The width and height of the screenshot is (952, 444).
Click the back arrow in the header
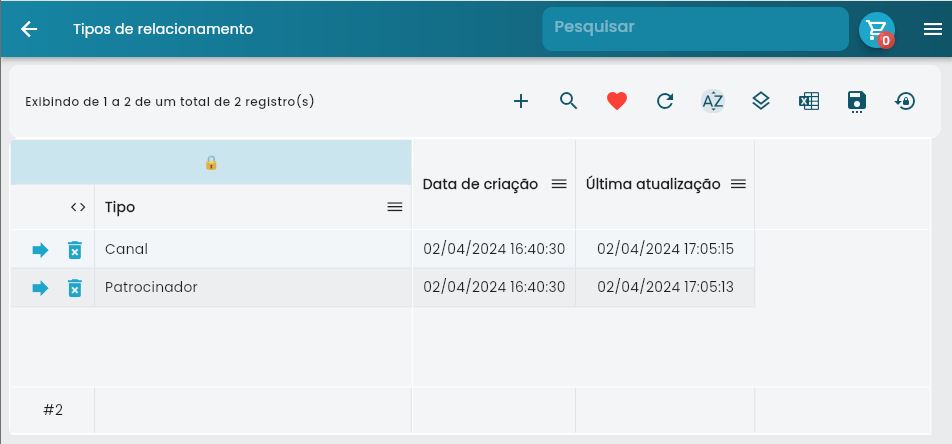[29, 29]
